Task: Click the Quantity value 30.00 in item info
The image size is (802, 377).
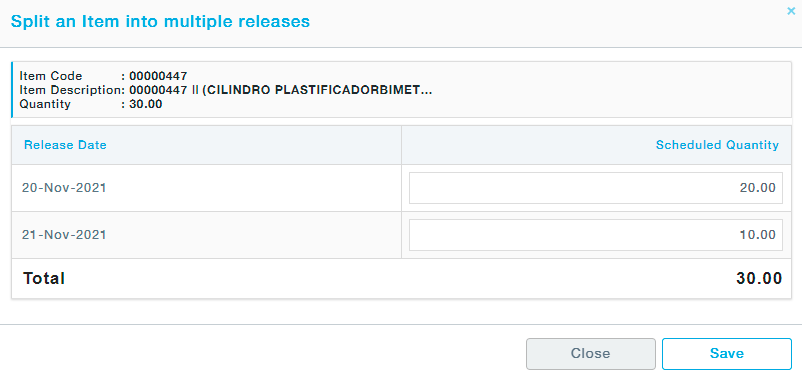Action: point(146,104)
